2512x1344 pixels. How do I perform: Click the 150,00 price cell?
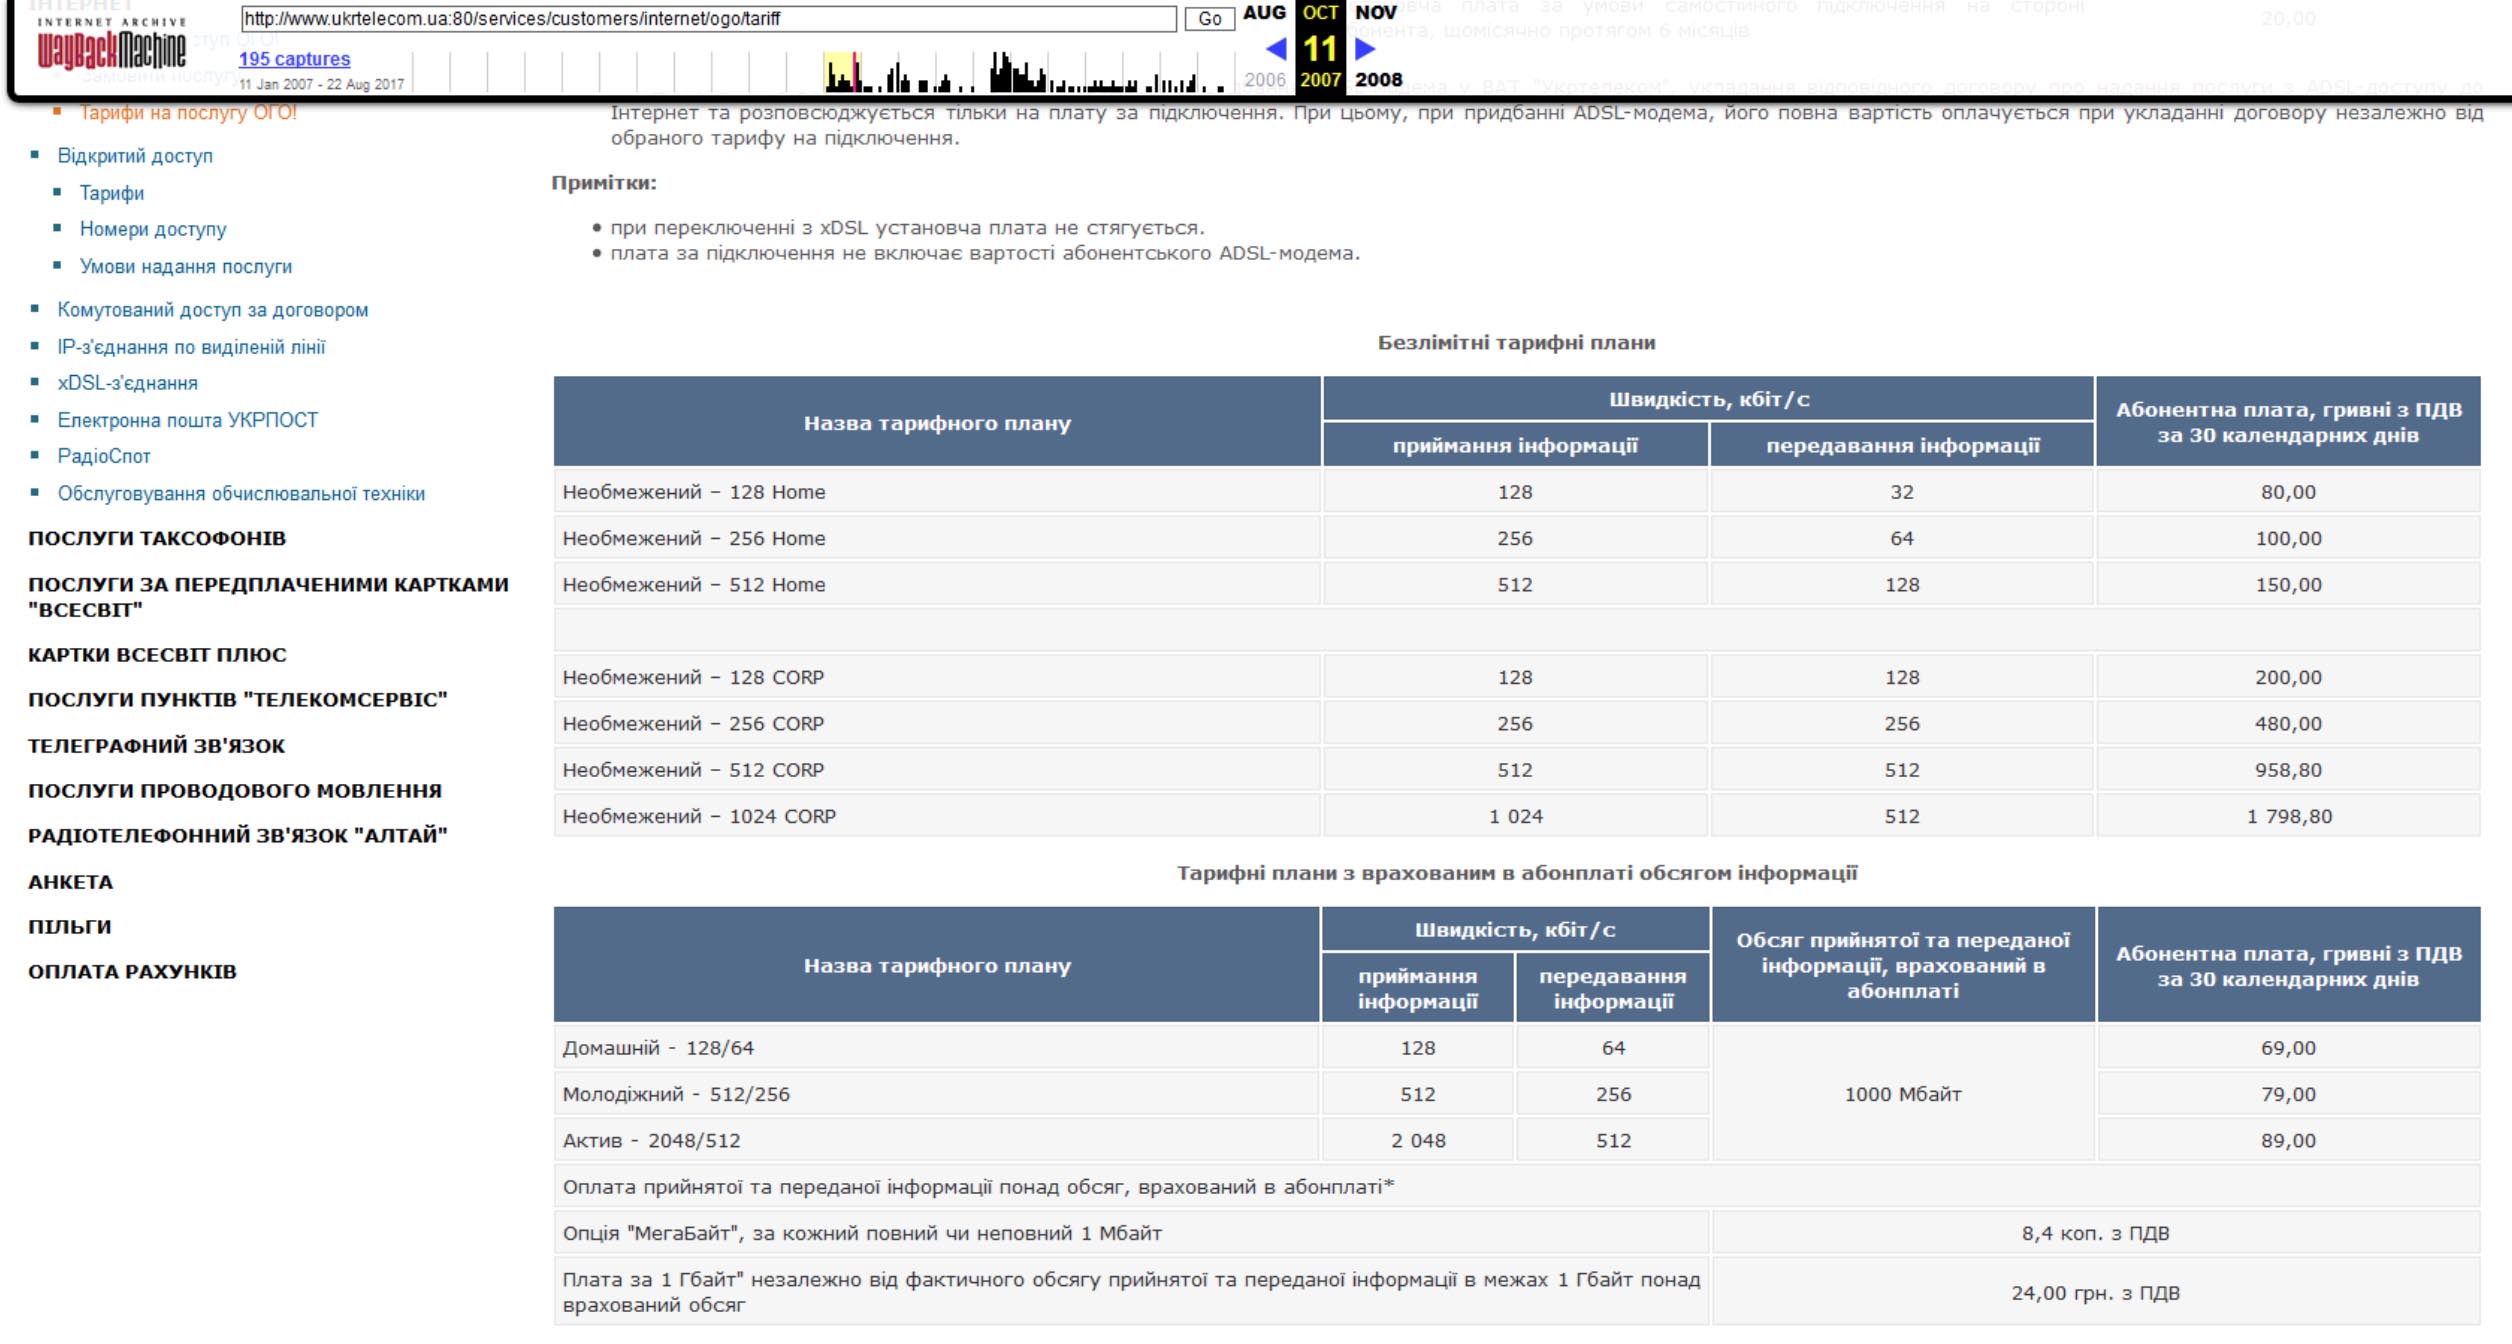(2288, 585)
